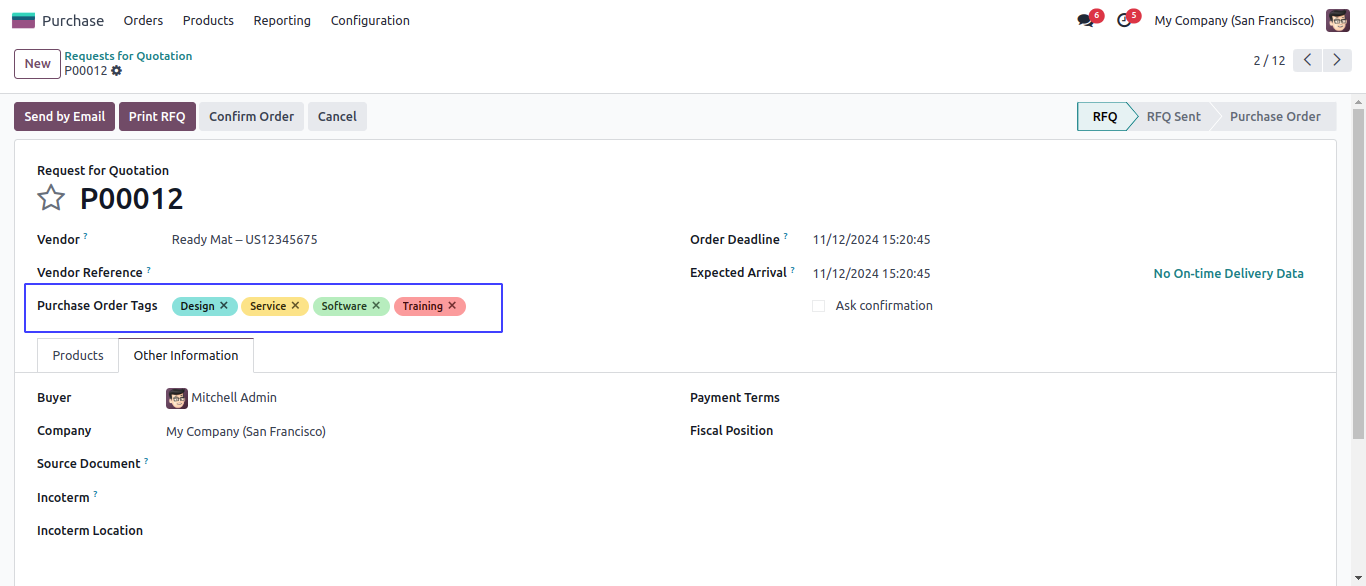This screenshot has width=1366, height=586.
Task: Click the Mitchell Admin user avatar
Action: coord(1337,20)
